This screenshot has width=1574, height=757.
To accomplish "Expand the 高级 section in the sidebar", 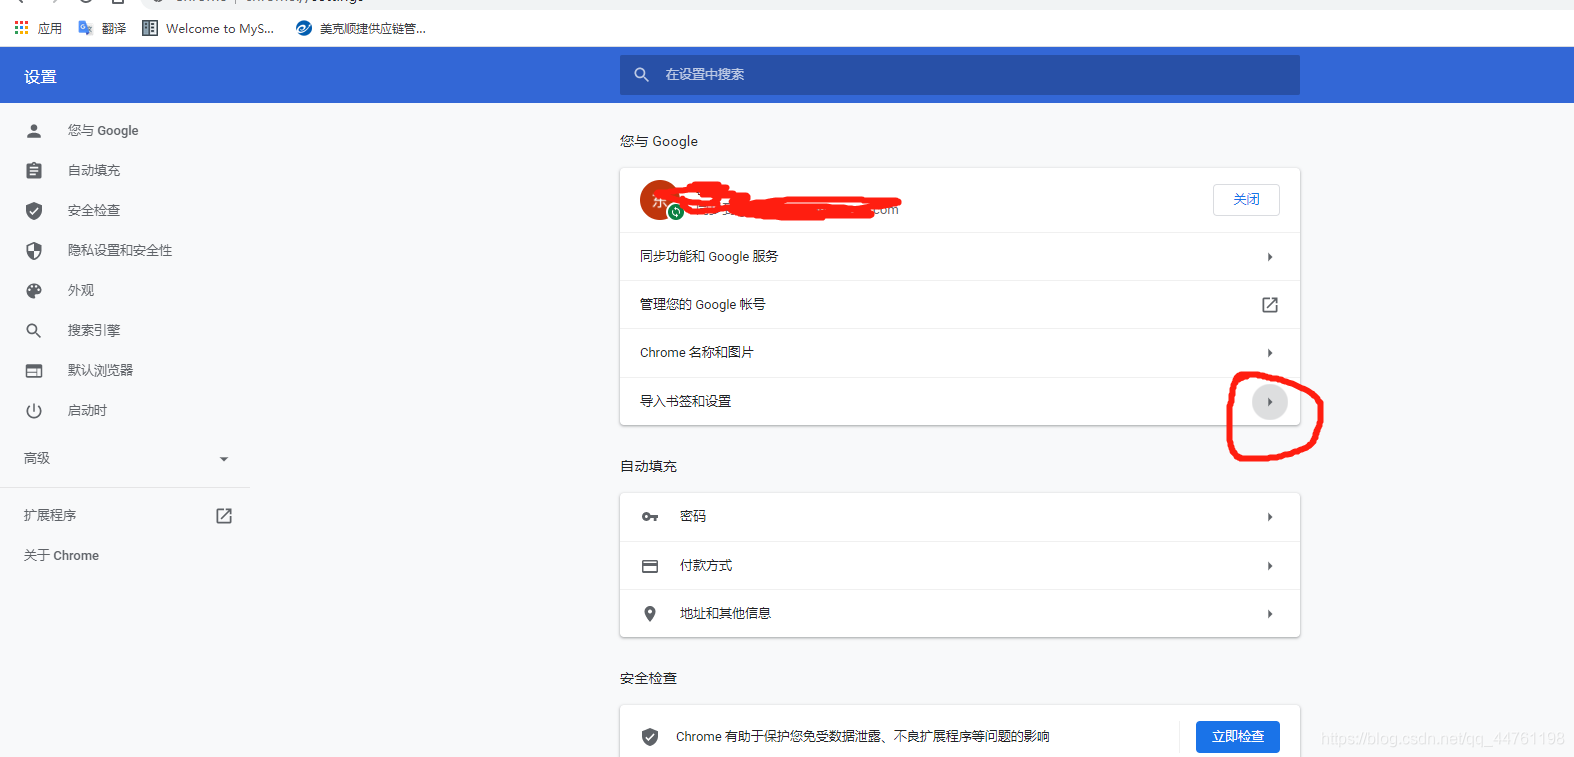I will tap(125, 459).
